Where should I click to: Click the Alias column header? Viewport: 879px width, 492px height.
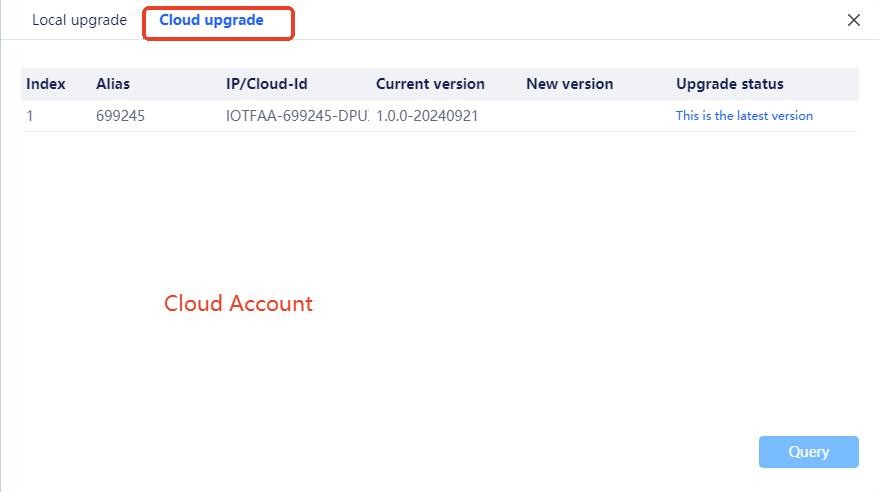point(113,84)
